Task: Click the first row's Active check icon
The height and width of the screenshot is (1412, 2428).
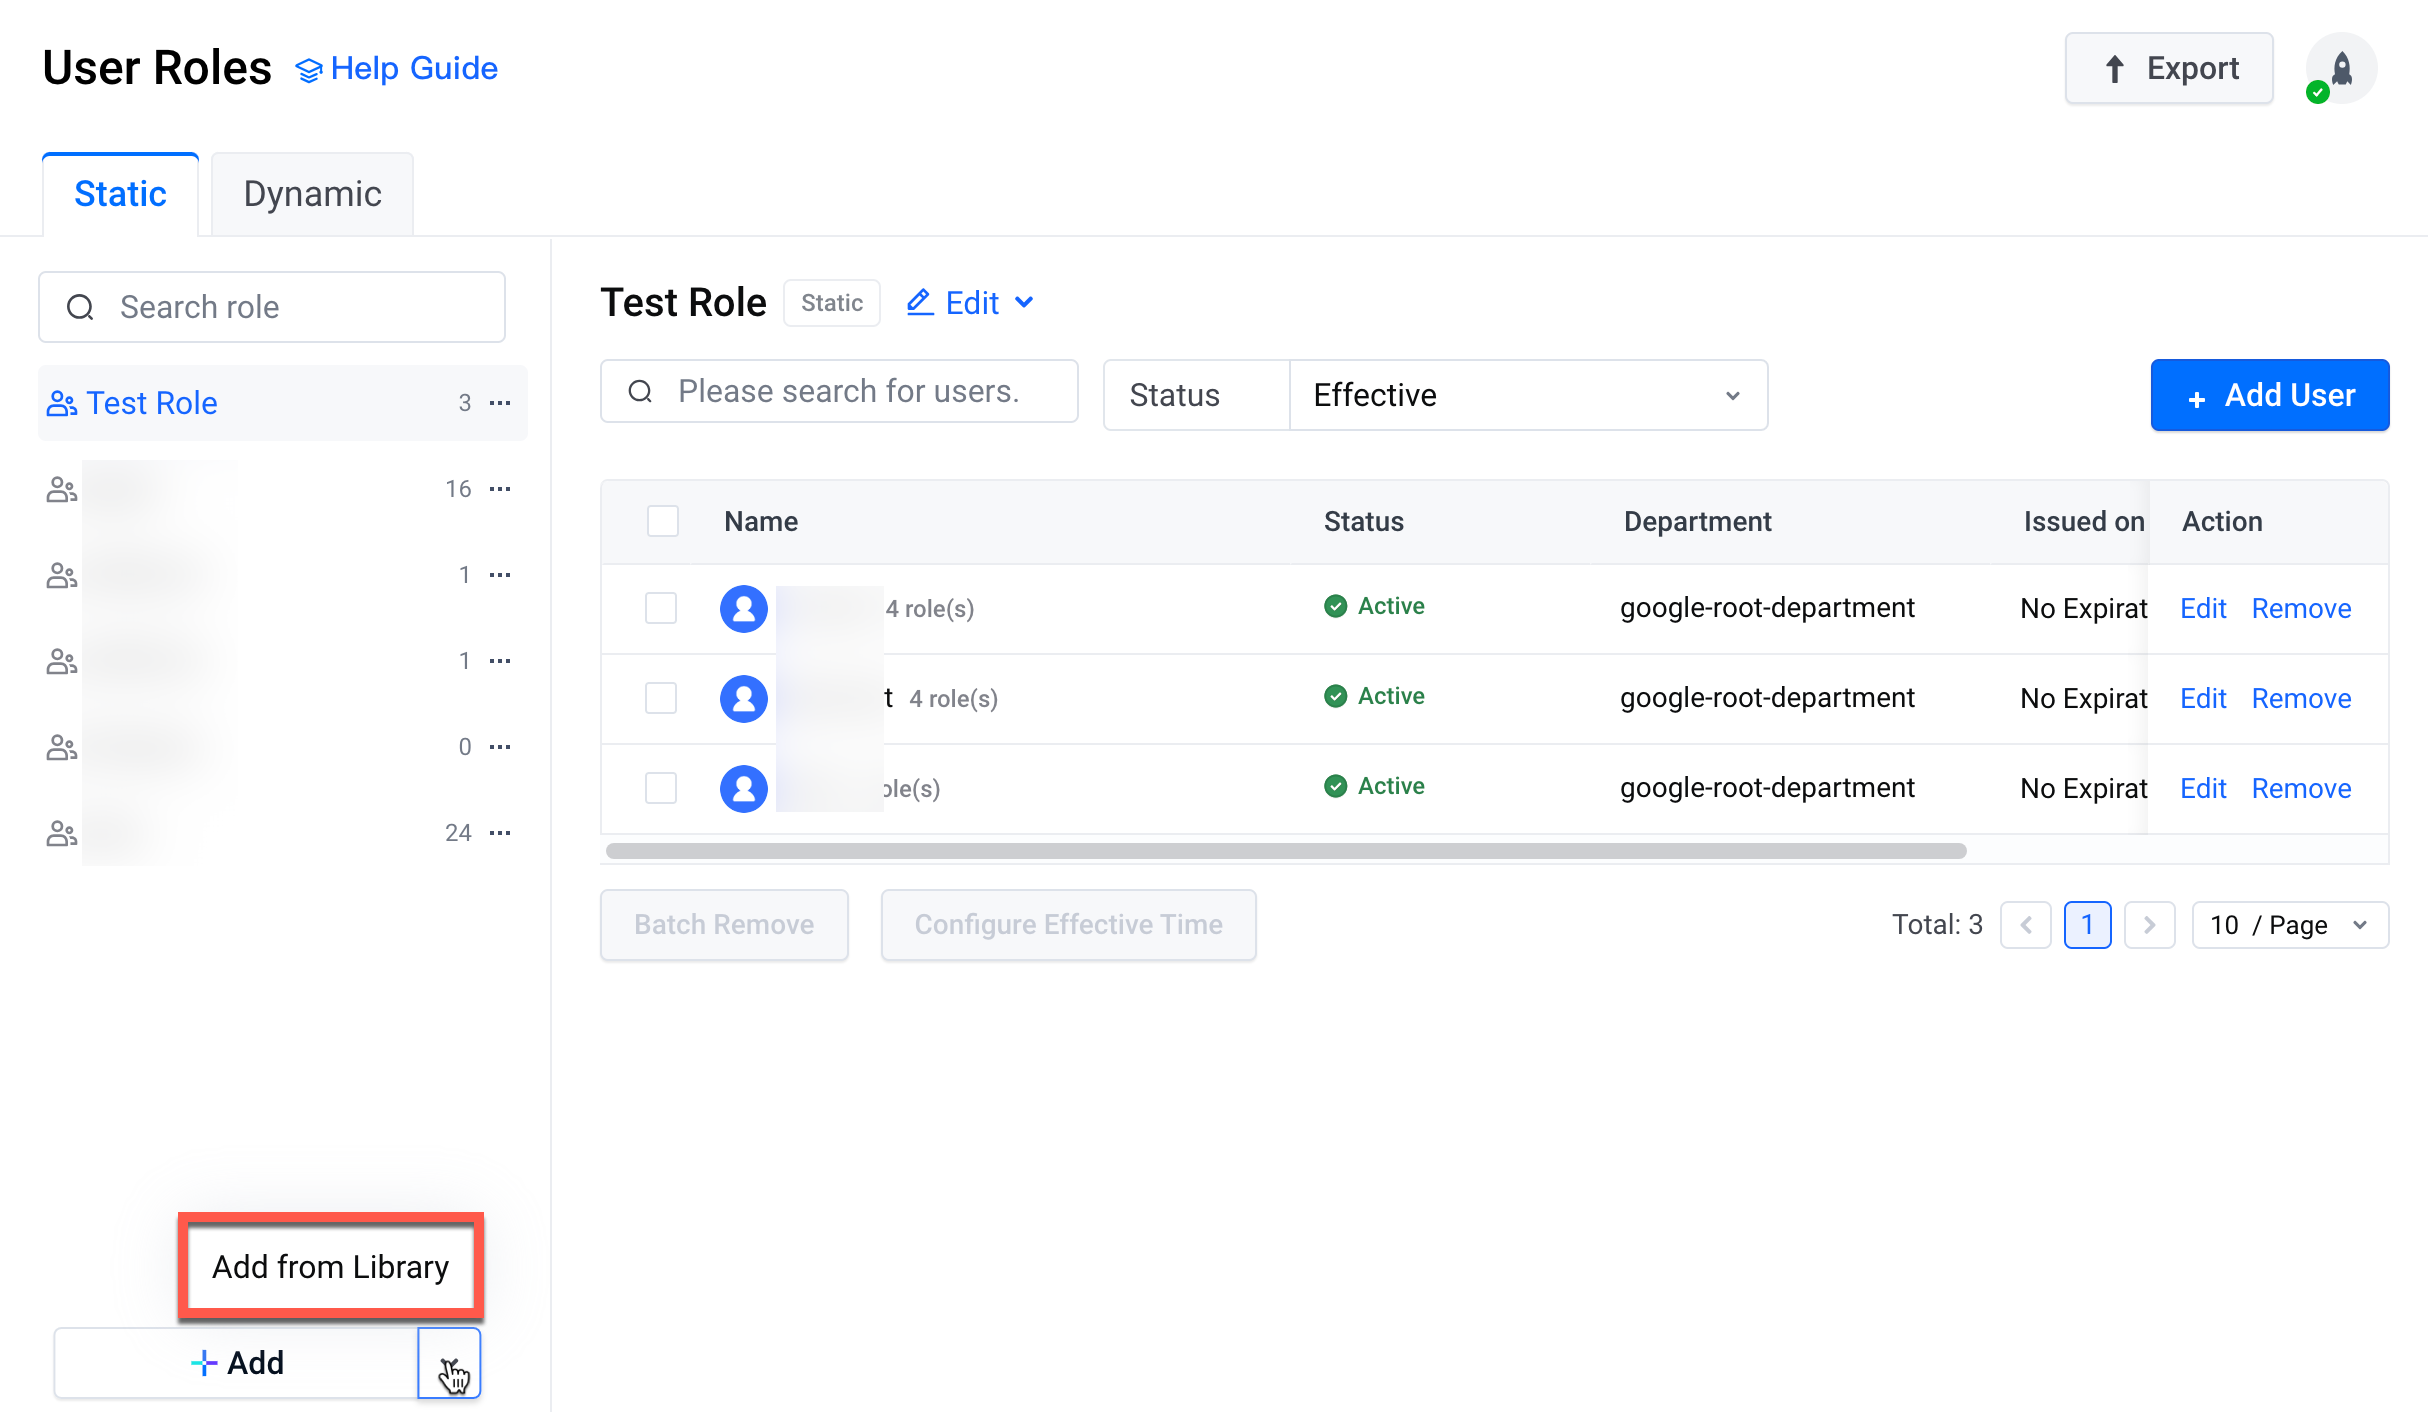Action: (x=1335, y=606)
